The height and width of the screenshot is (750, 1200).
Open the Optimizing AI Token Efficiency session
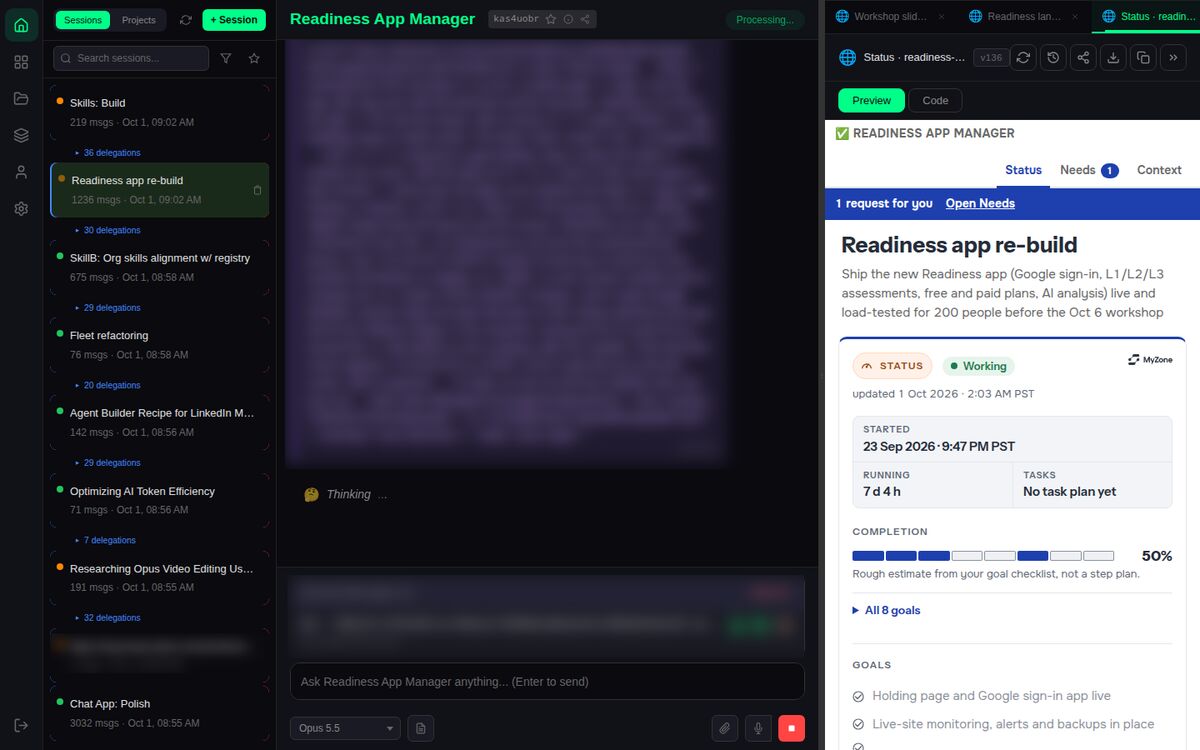point(160,500)
